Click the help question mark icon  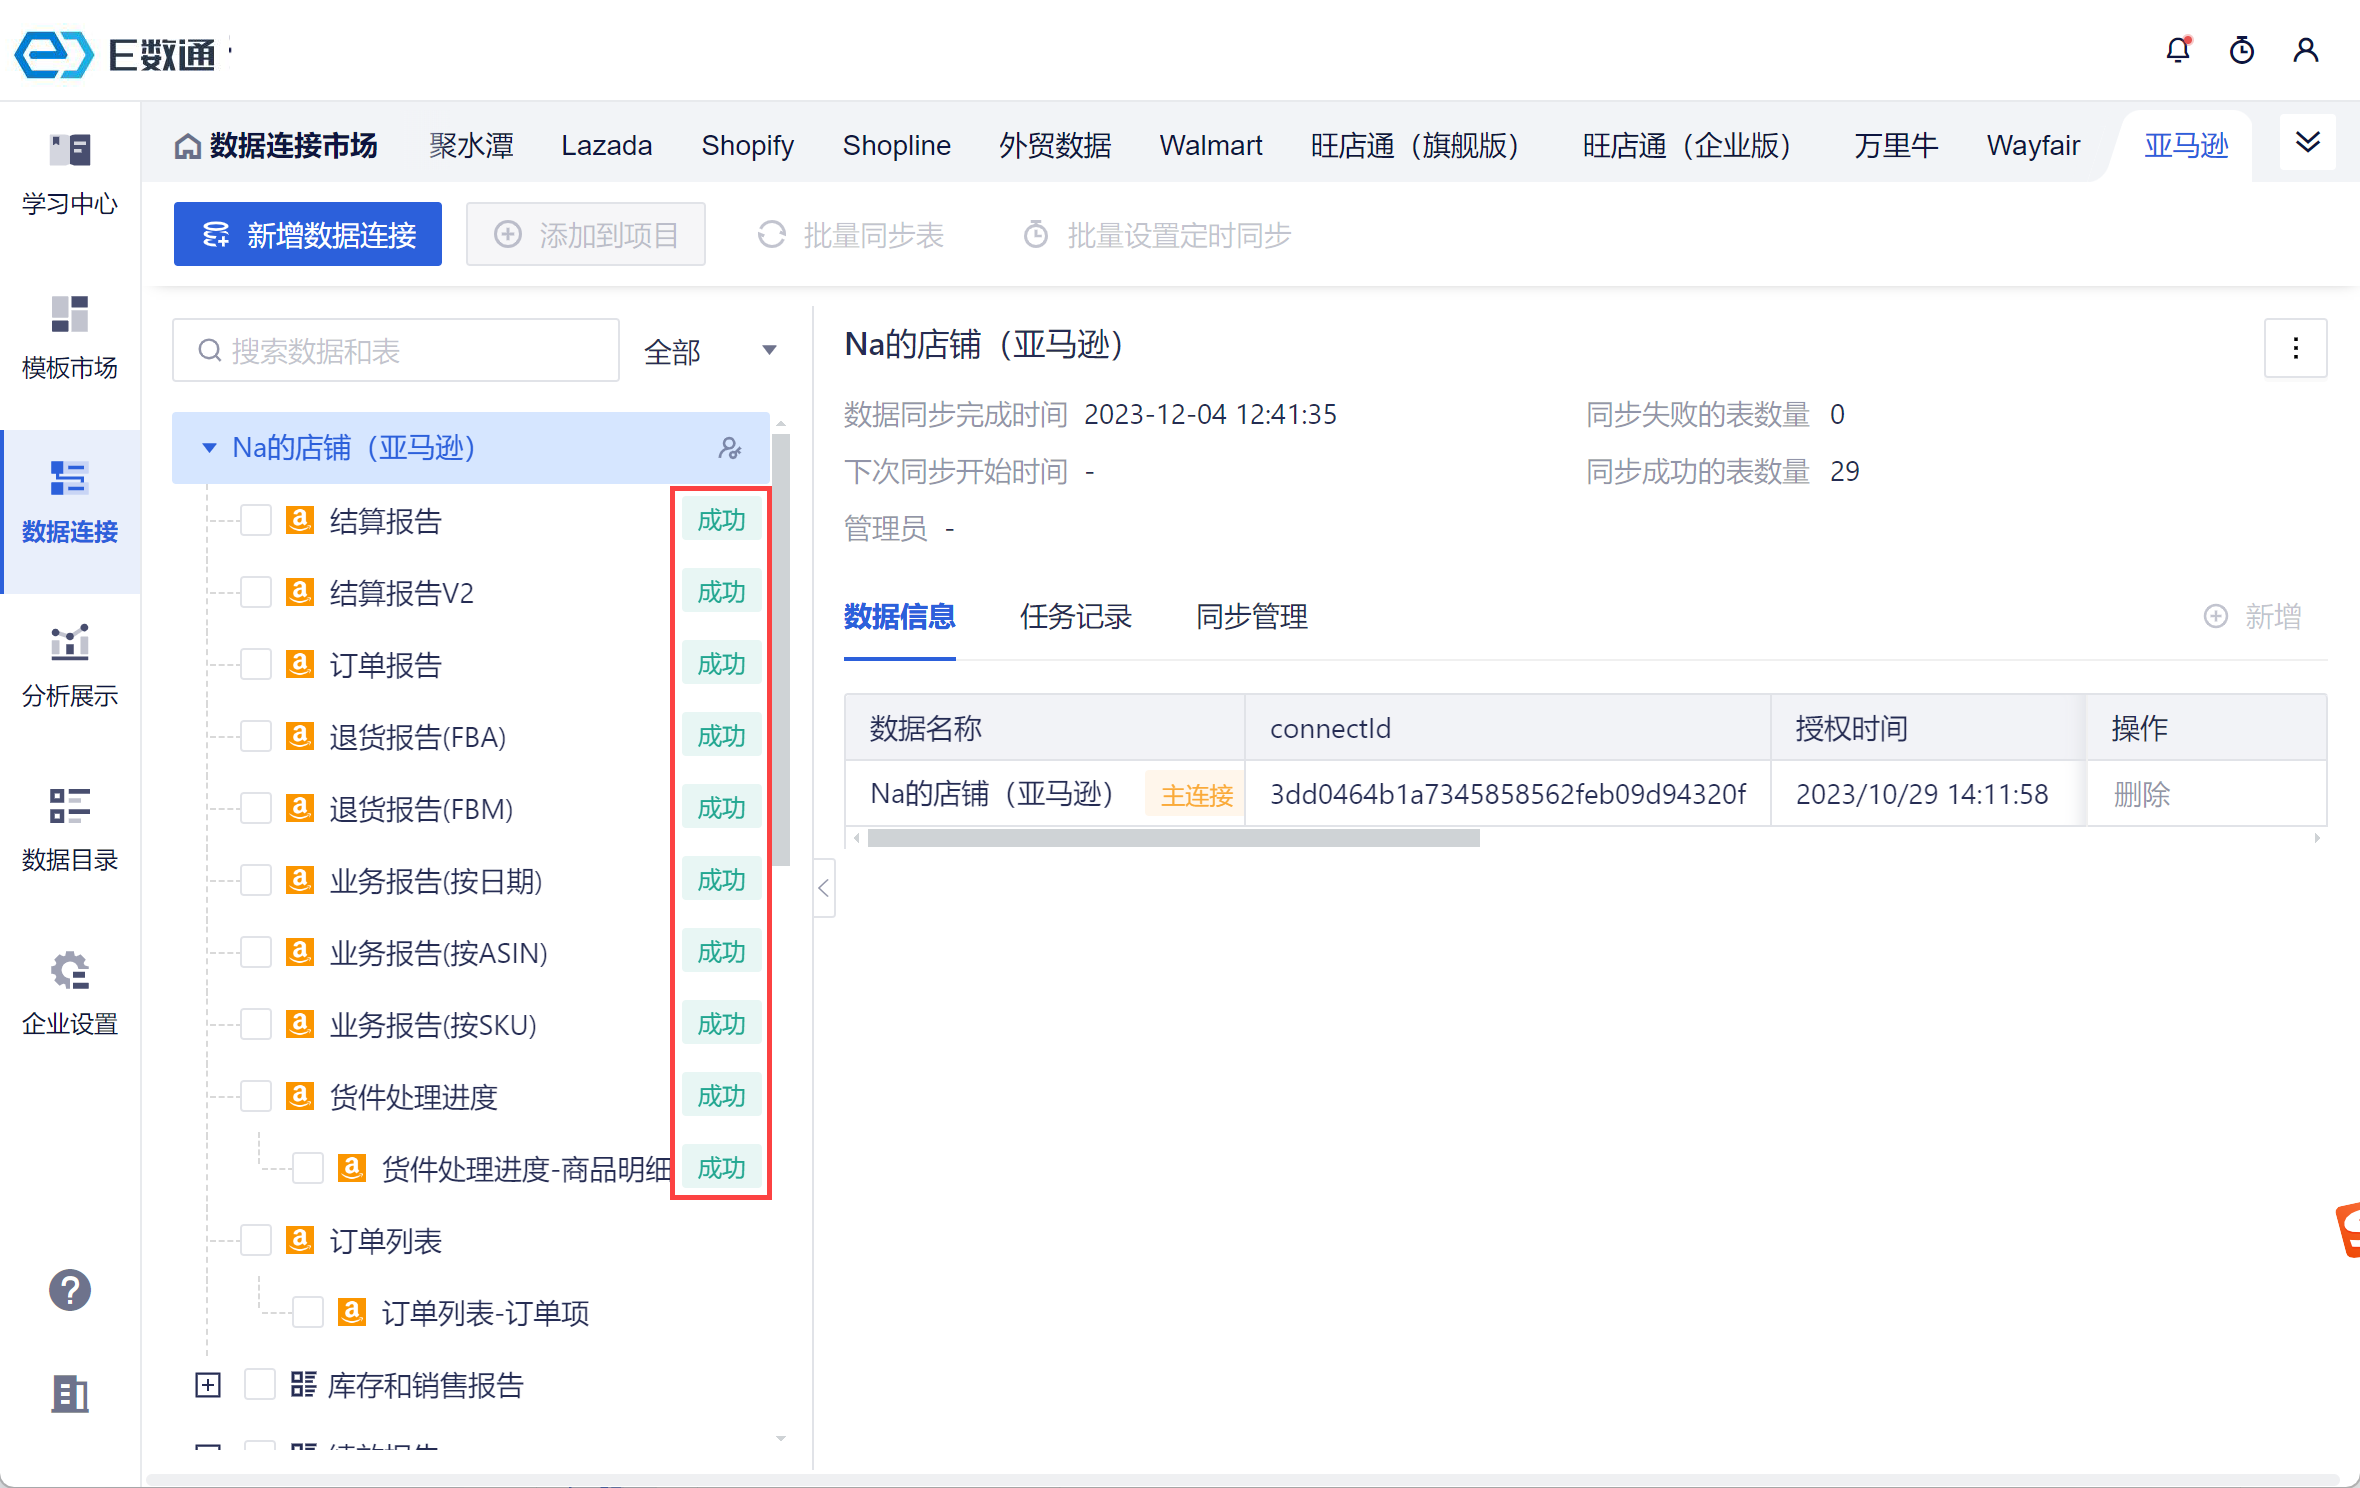[x=70, y=1290]
